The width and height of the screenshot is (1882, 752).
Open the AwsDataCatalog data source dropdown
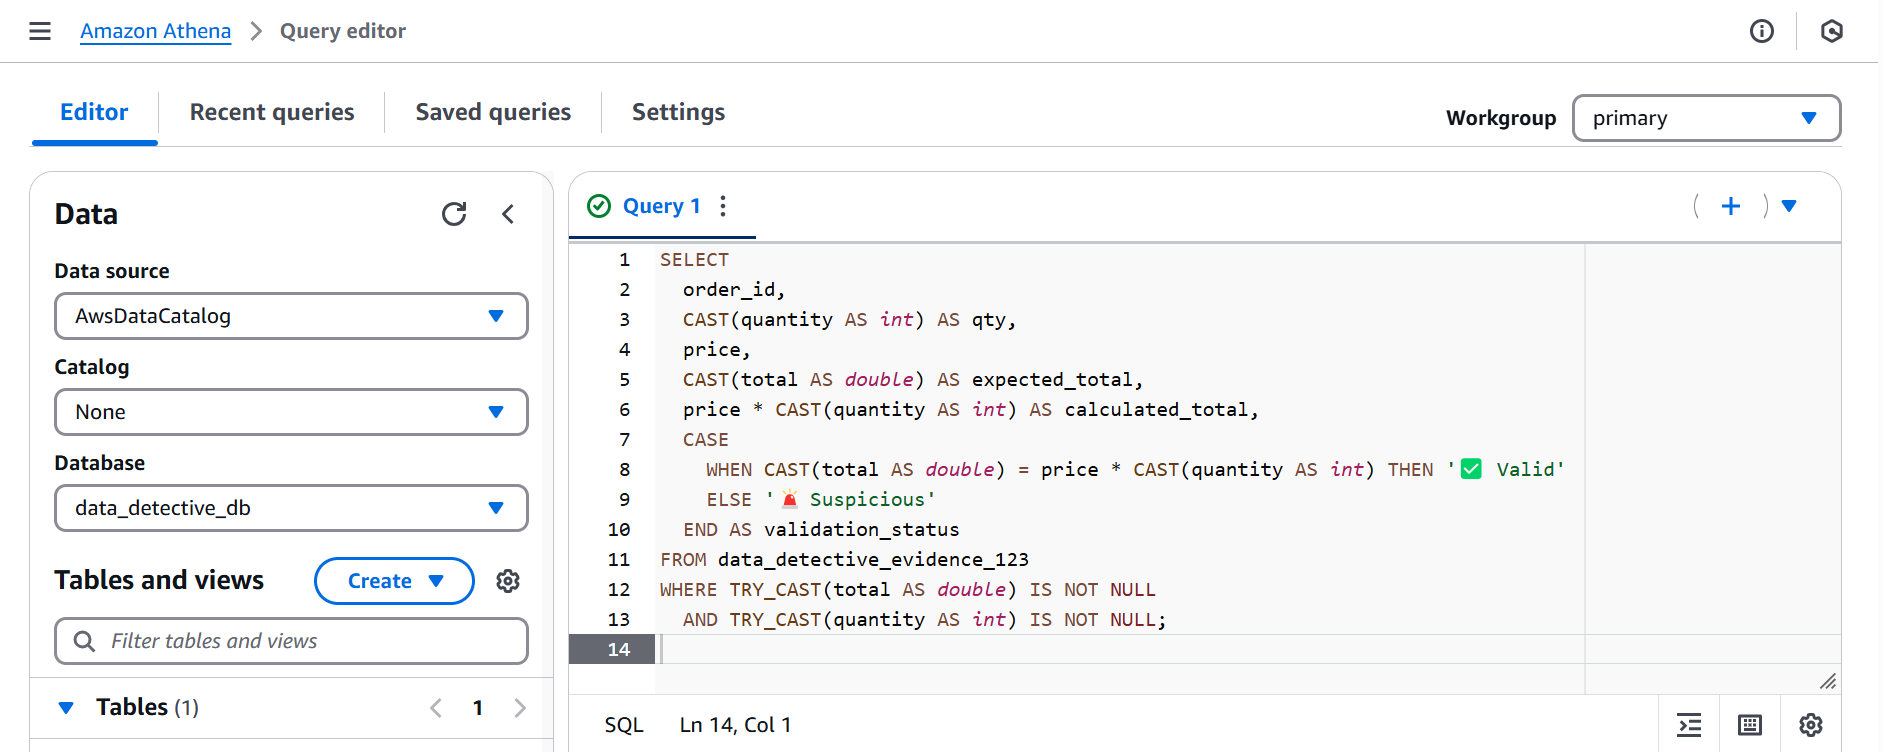(x=291, y=316)
